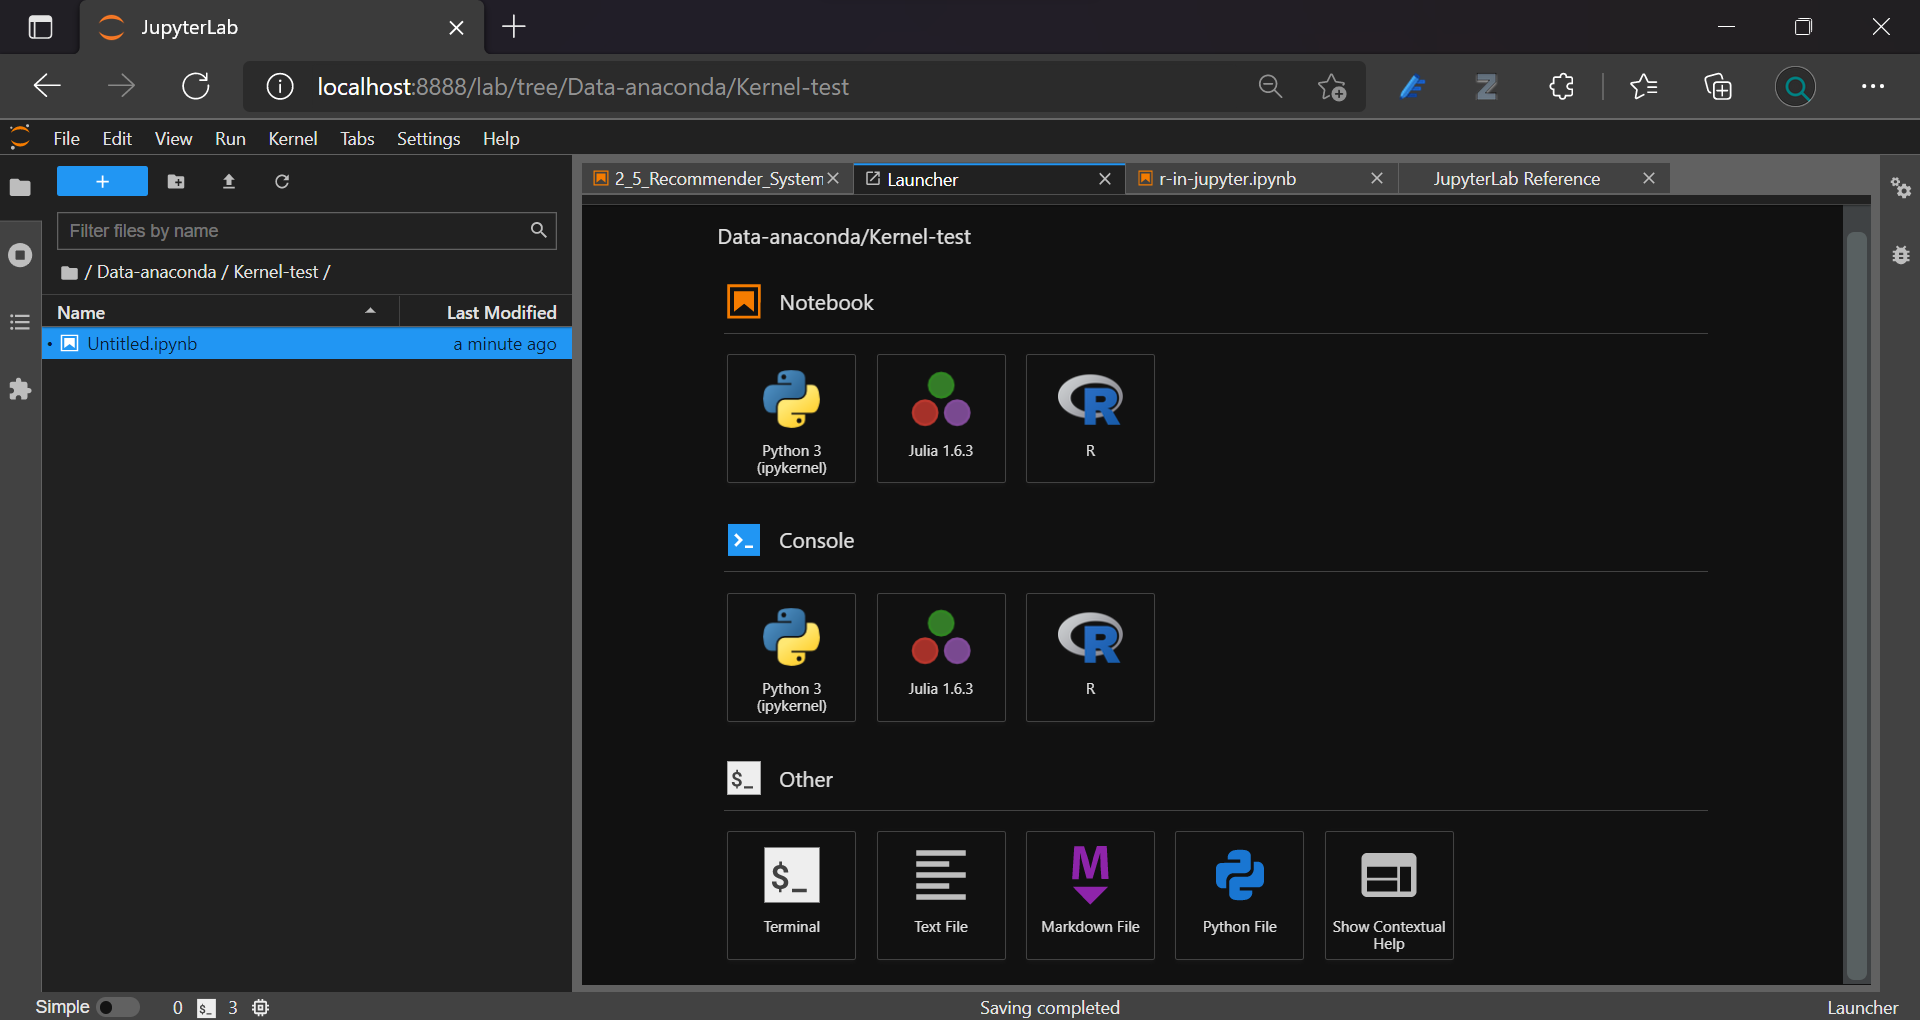Open the Property Inspector right sidebar icon
The width and height of the screenshot is (1920, 1020).
click(1901, 188)
